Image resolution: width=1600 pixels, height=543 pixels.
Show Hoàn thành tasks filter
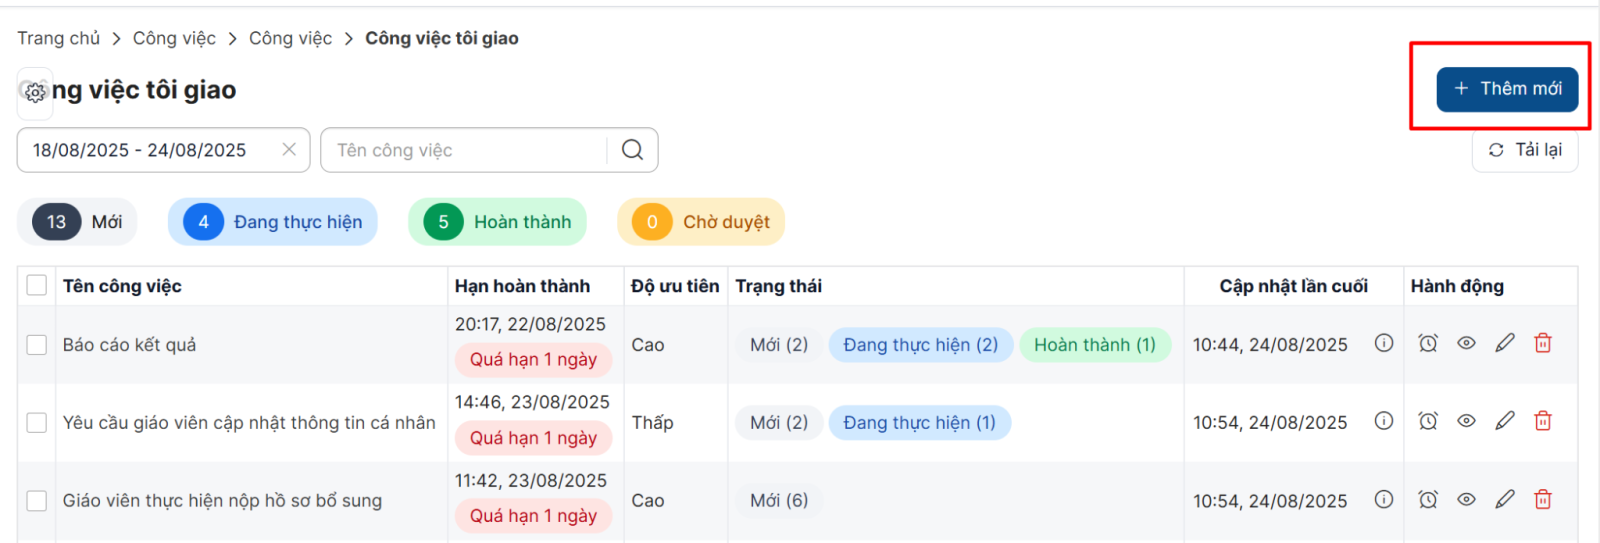(x=497, y=222)
